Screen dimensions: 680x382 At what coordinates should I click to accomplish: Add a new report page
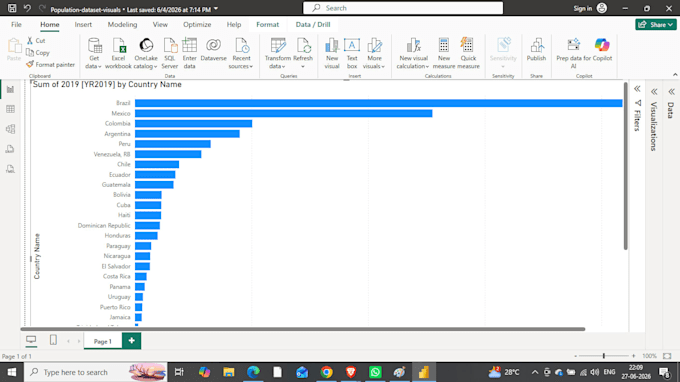click(131, 341)
